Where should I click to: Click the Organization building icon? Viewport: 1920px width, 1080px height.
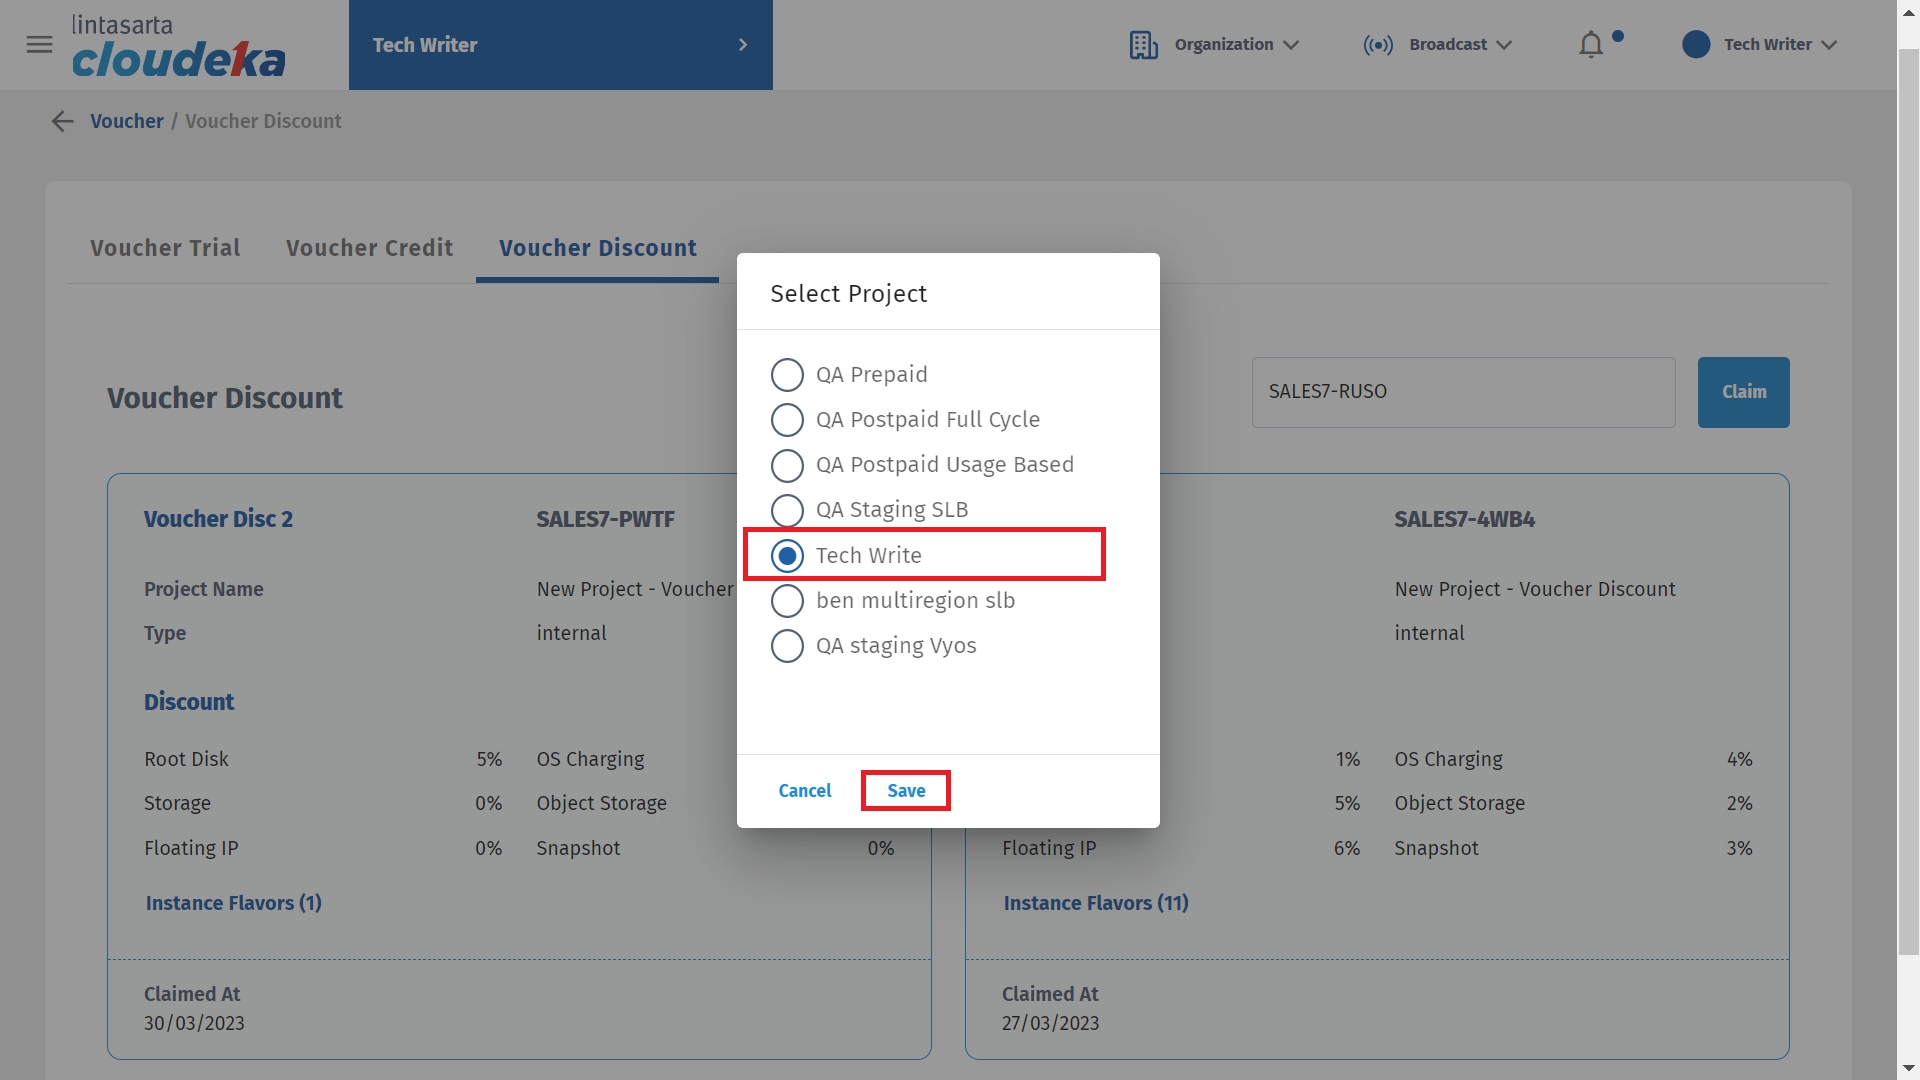(x=1143, y=45)
